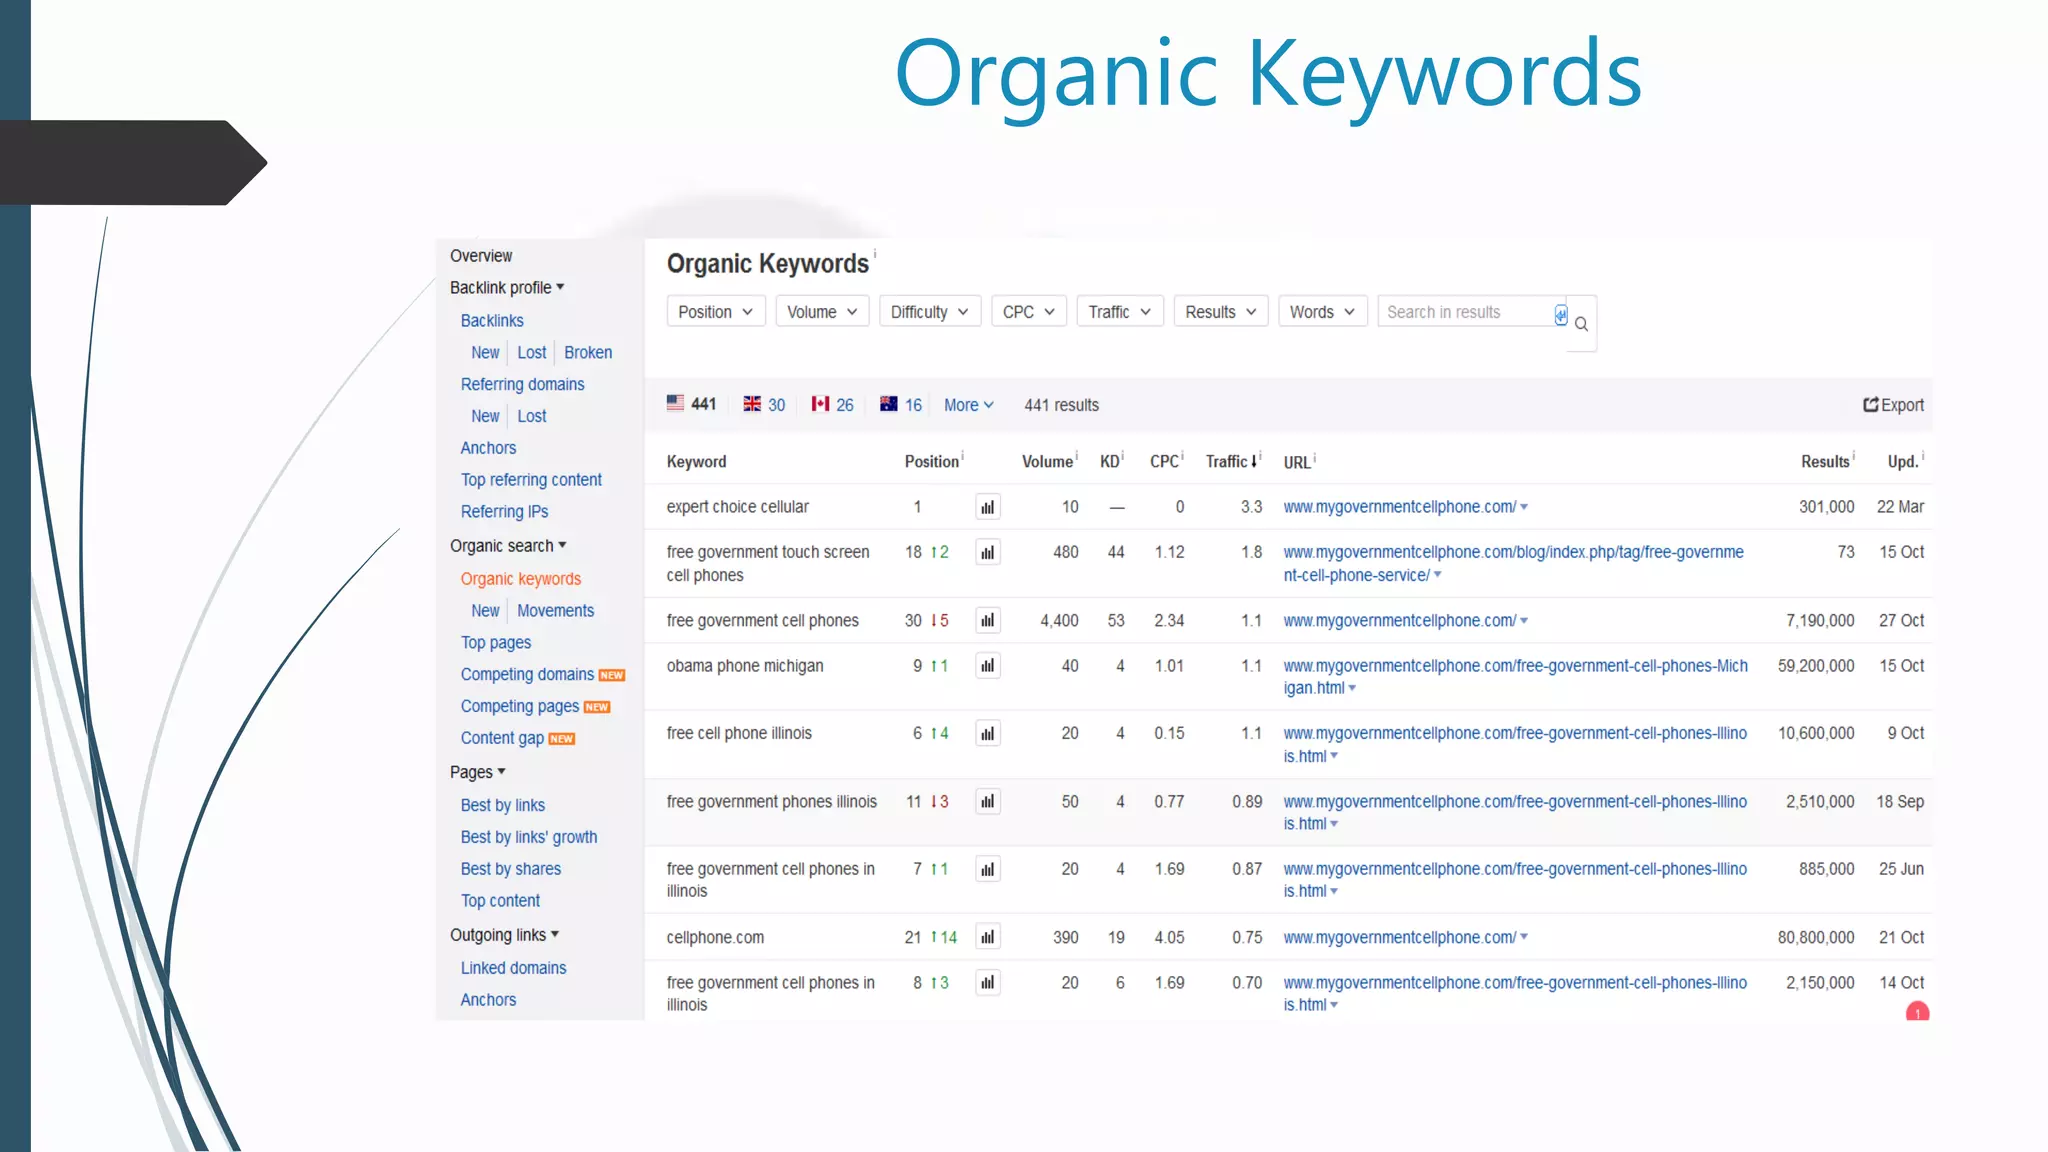2048x1152 pixels.
Task: Select keyword 'free cell phone illinois'
Action: [x=739, y=734]
